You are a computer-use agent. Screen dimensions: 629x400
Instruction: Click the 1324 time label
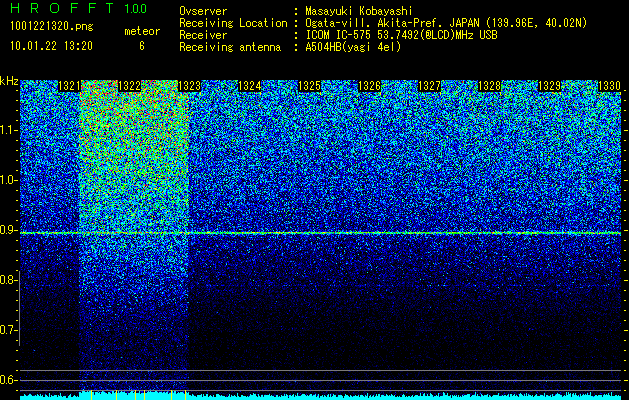(x=250, y=86)
